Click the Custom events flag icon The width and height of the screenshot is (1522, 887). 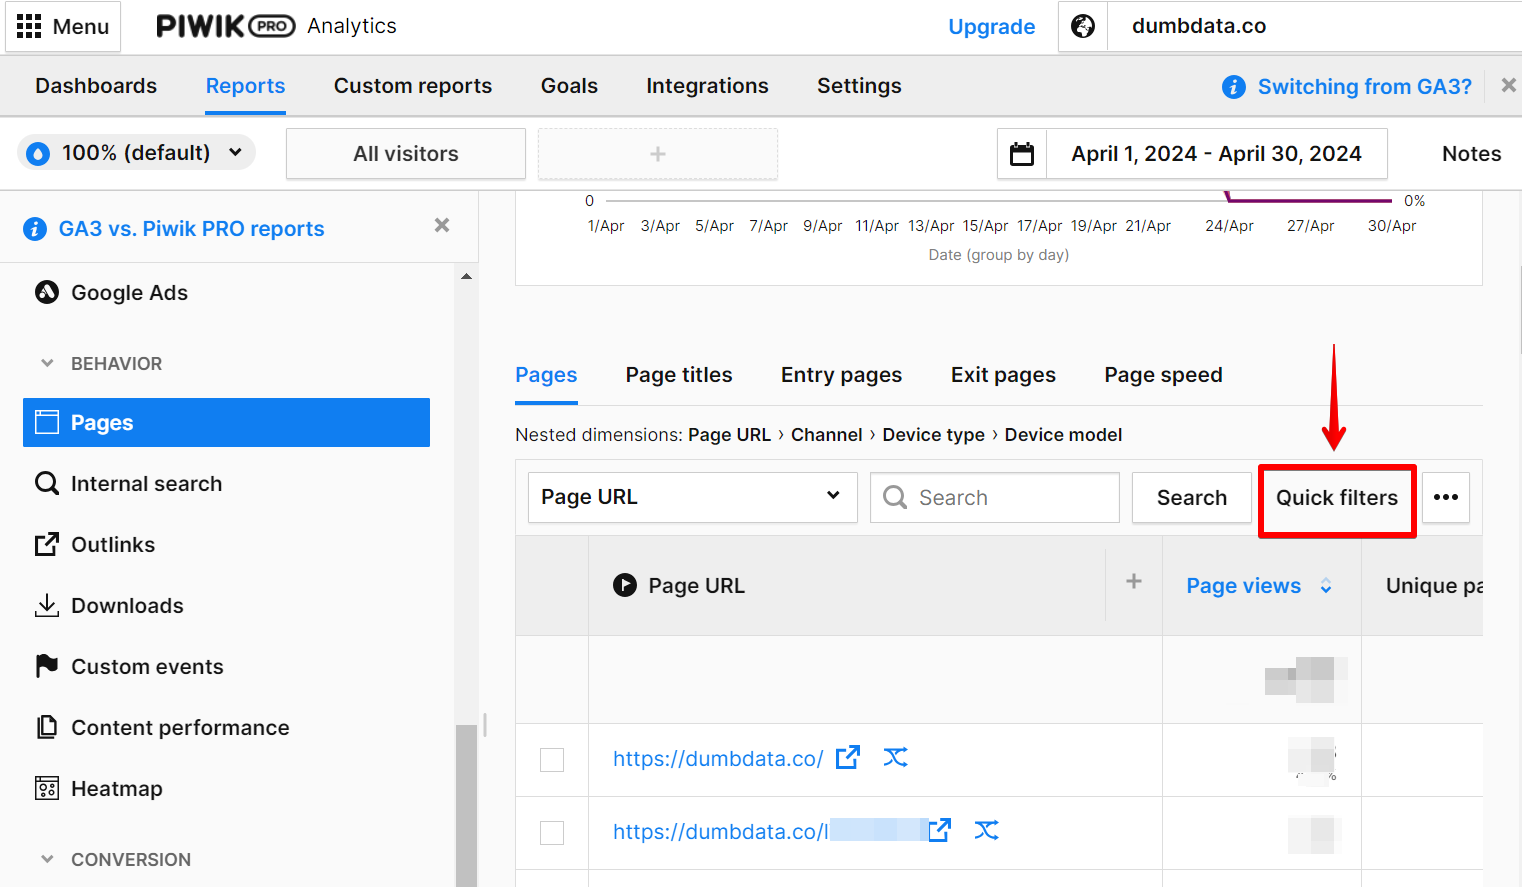tap(47, 666)
